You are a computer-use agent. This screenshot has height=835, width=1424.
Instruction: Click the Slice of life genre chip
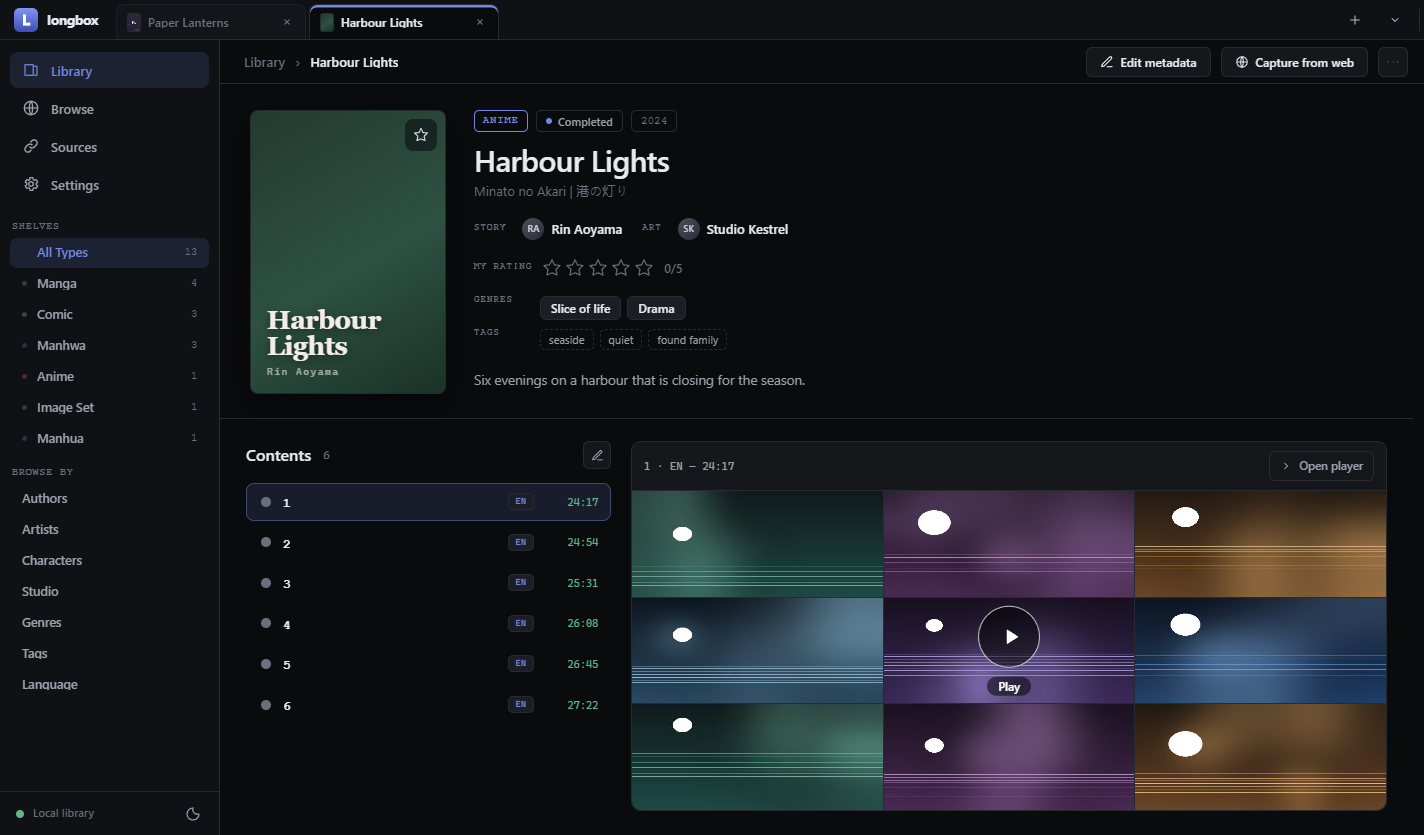click(x=580, y=308)
